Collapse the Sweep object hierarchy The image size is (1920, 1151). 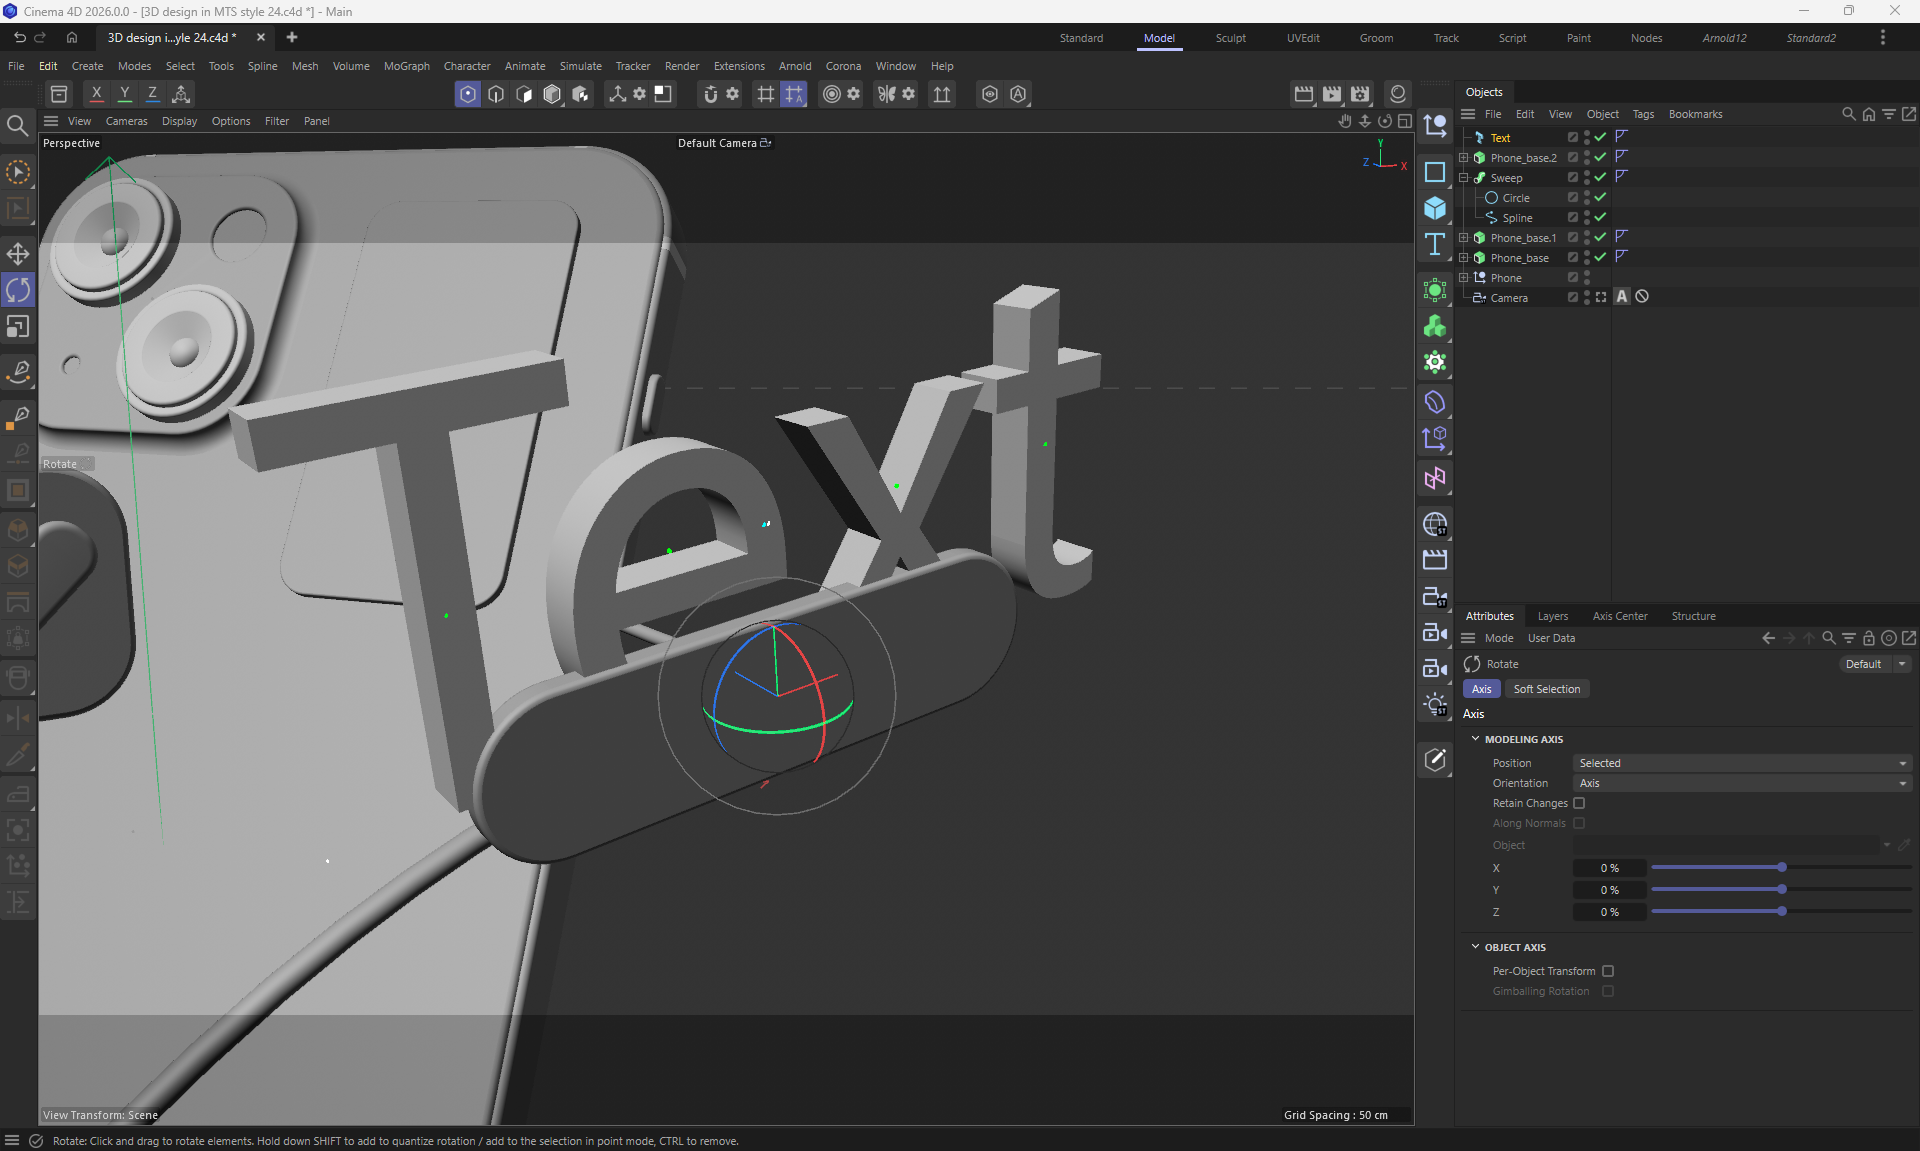(1464, 177)
